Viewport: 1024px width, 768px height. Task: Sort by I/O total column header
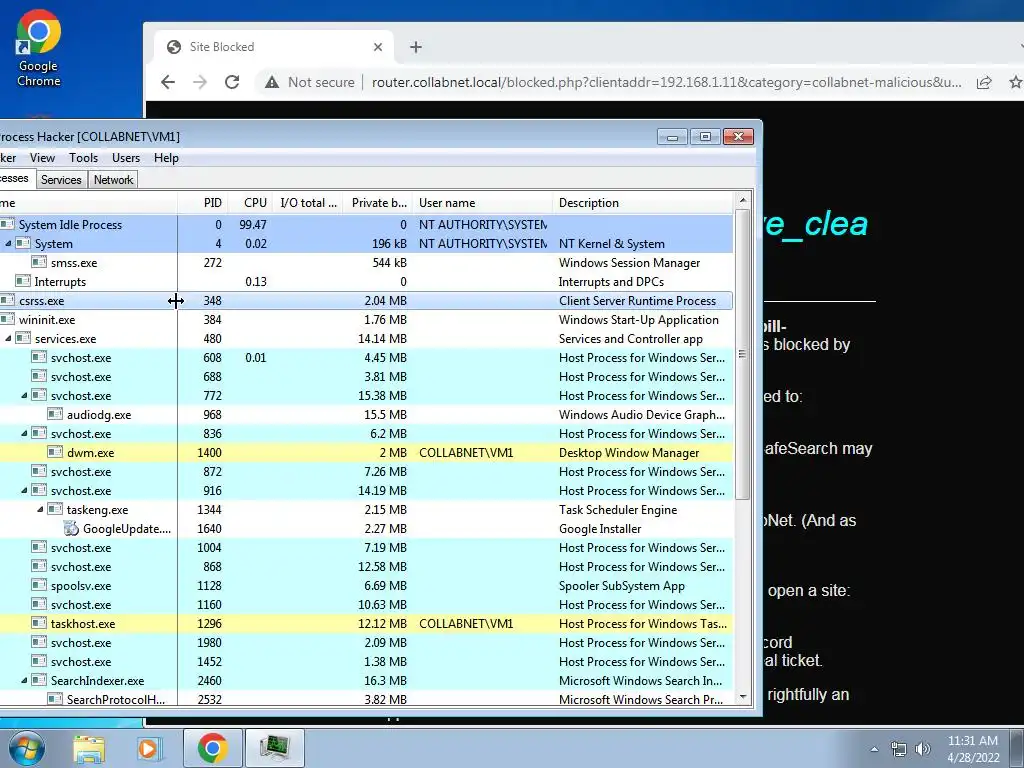[x=309, y=202]
